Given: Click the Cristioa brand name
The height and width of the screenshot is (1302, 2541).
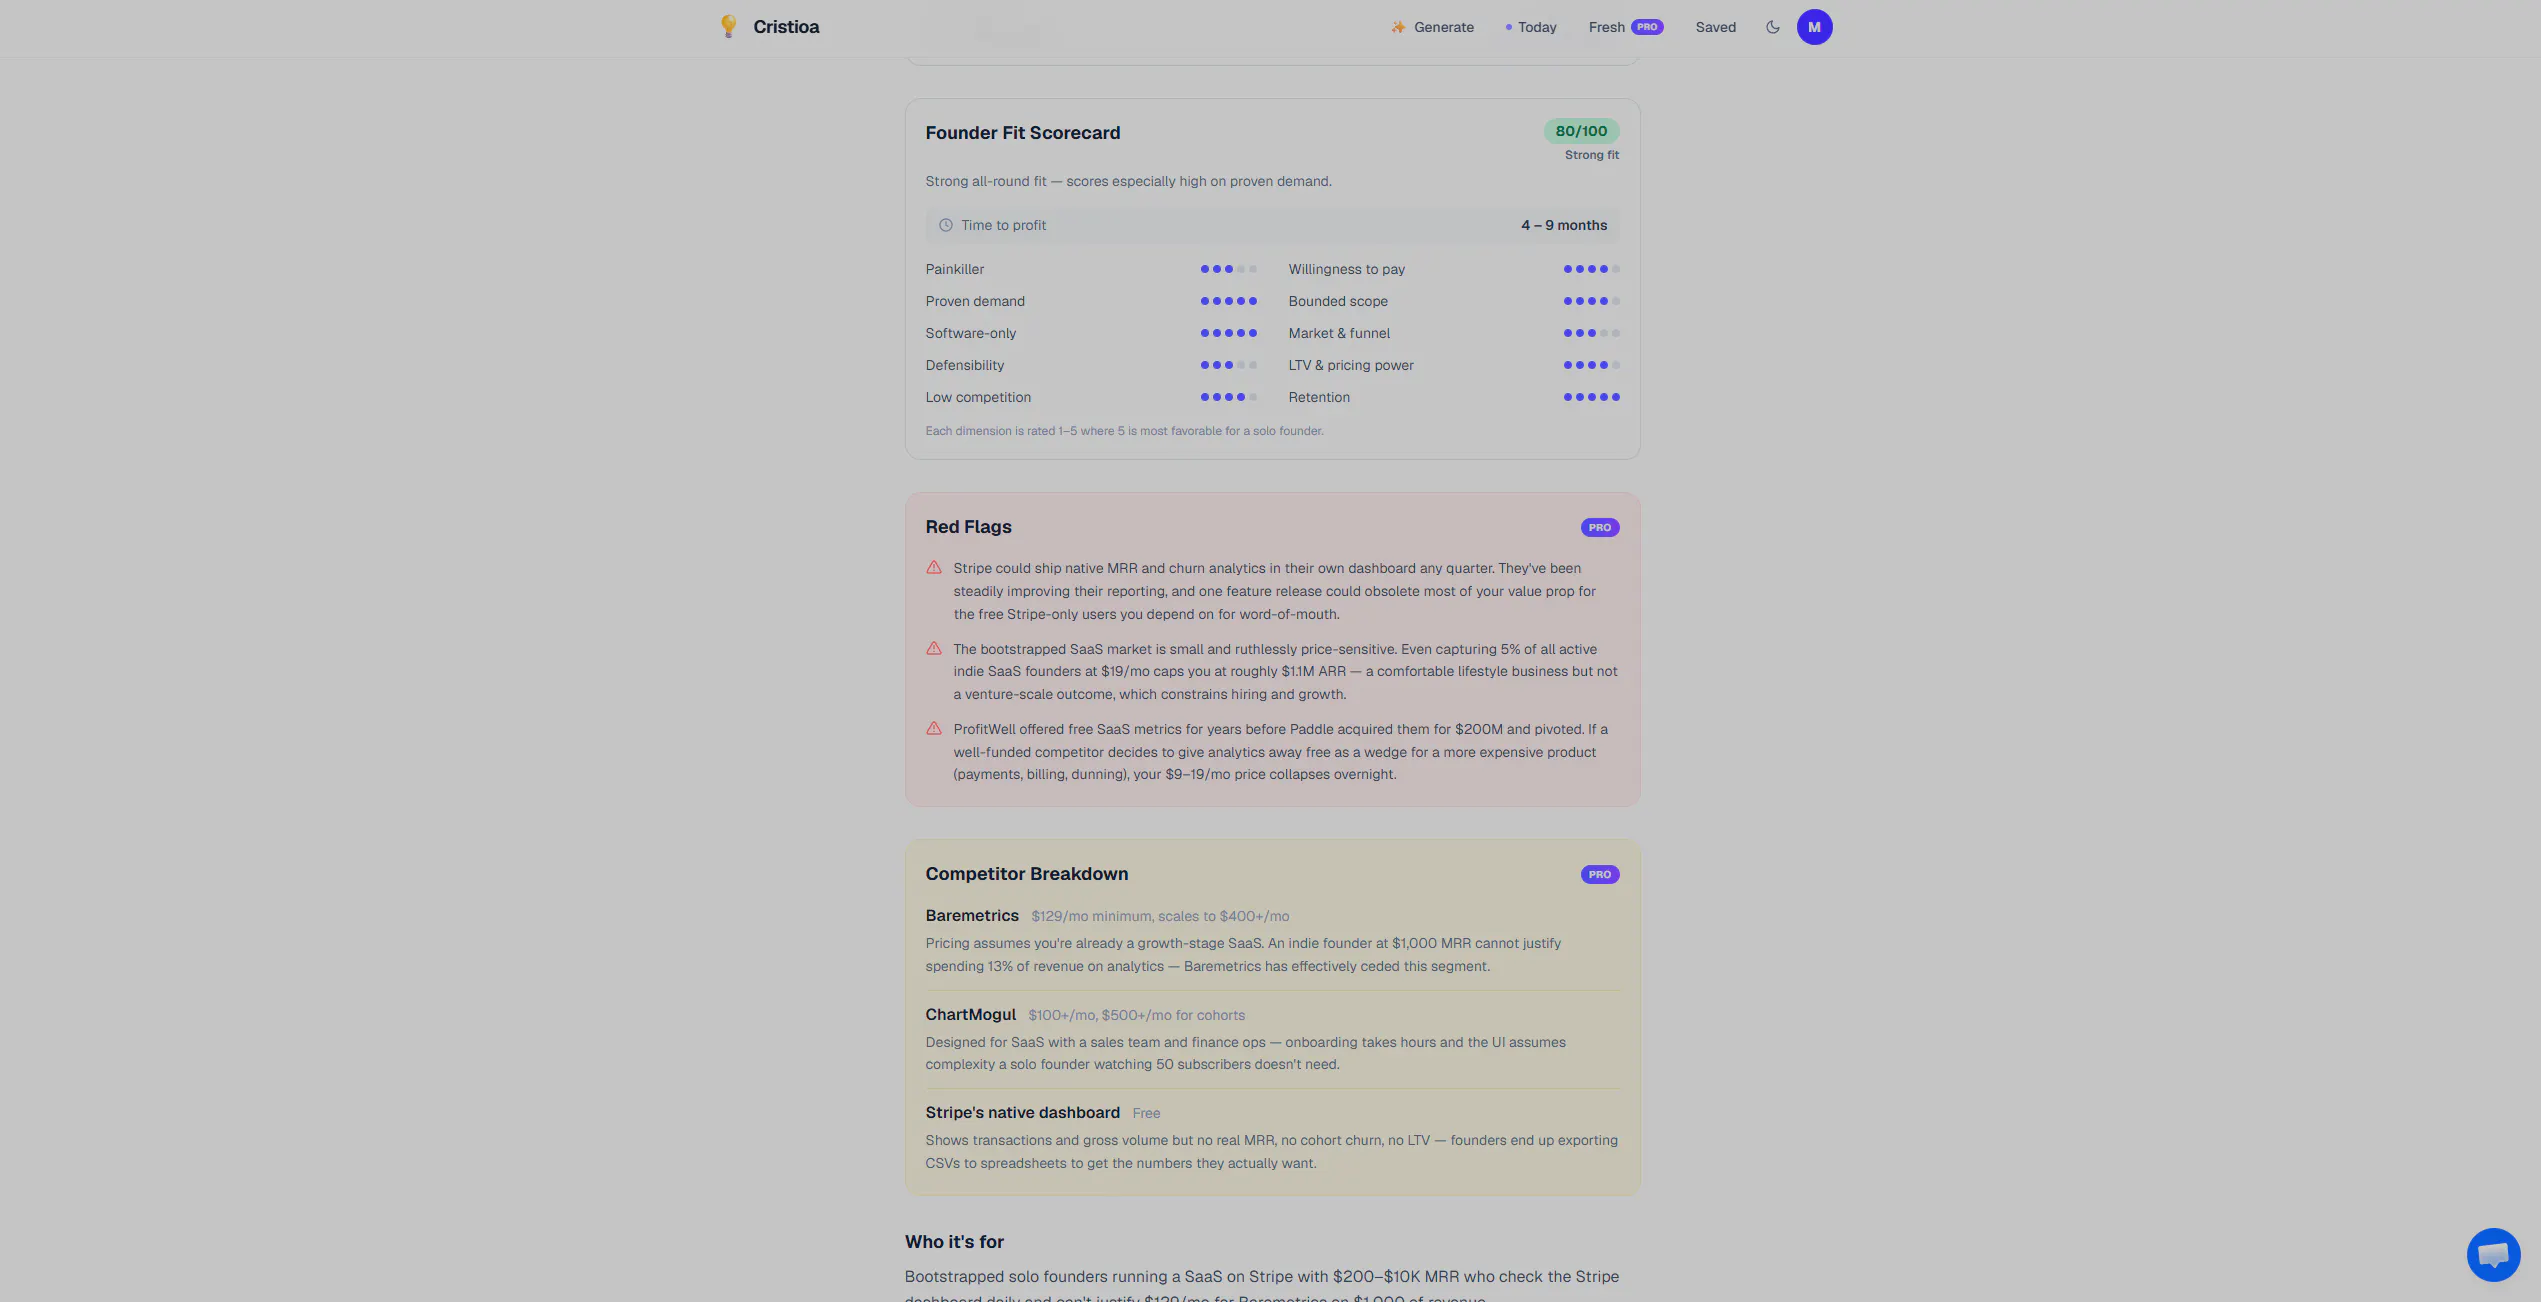Looking at the screenshot, I should pyautogui.click(x=786, y=27).
